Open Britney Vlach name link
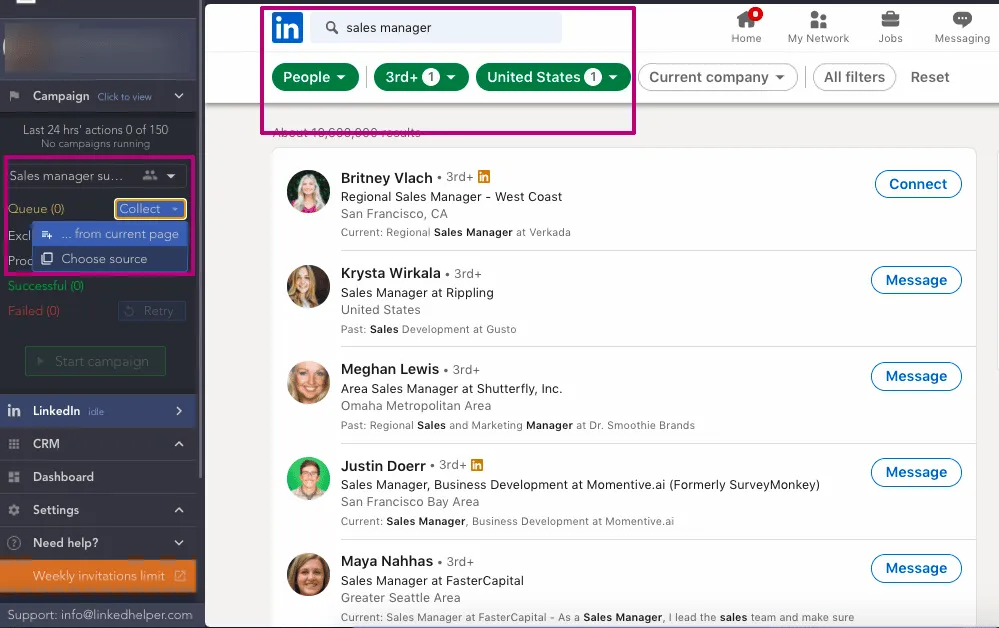 coord(387,178)
